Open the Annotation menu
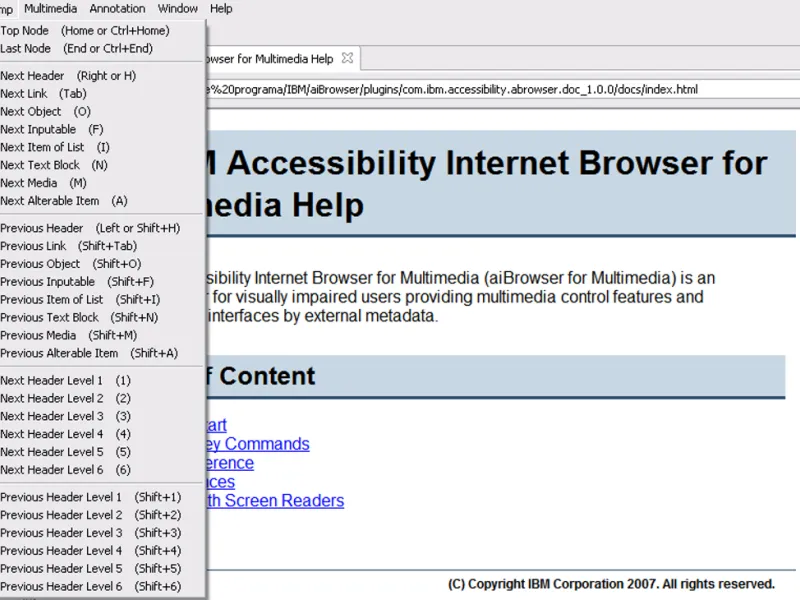Viewport: 800px width, 600px height. 117,9
